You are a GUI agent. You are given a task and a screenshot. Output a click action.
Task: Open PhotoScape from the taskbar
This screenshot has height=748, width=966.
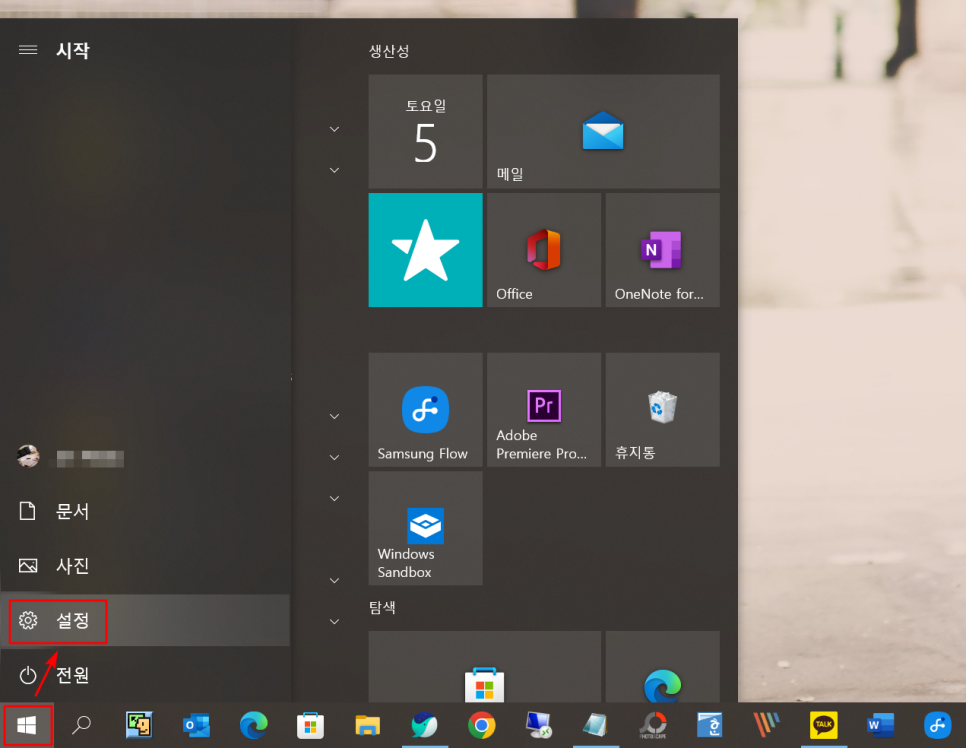tap(652, 725)
